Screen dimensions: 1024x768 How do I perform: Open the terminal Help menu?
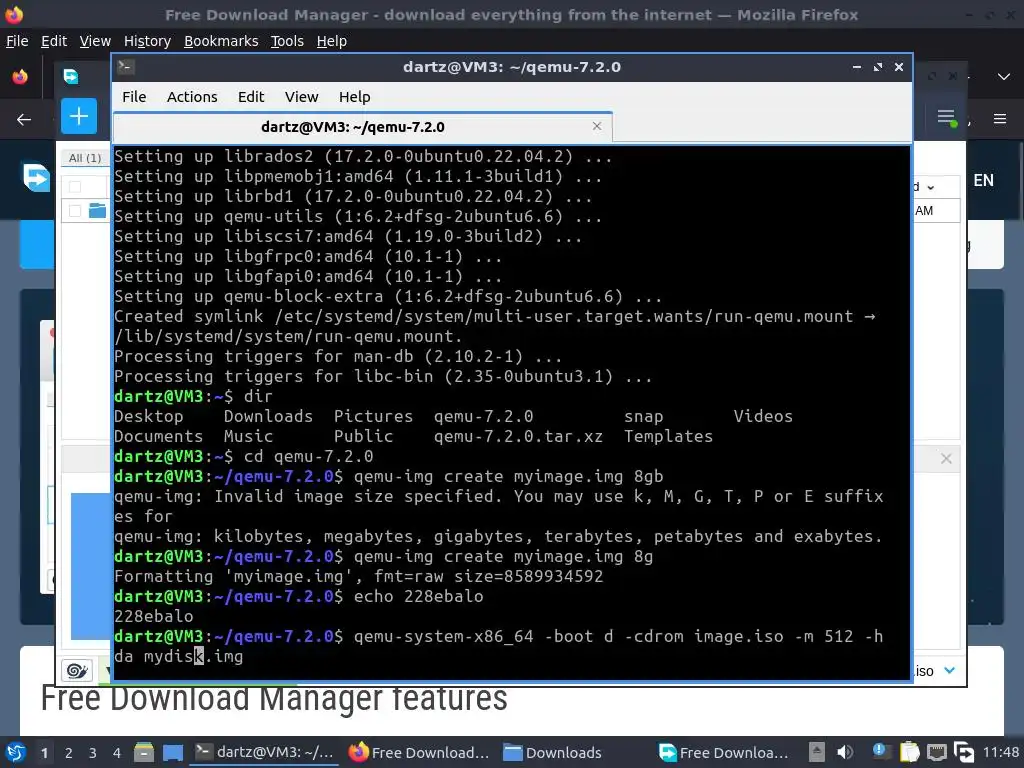[x=355, y=97]
